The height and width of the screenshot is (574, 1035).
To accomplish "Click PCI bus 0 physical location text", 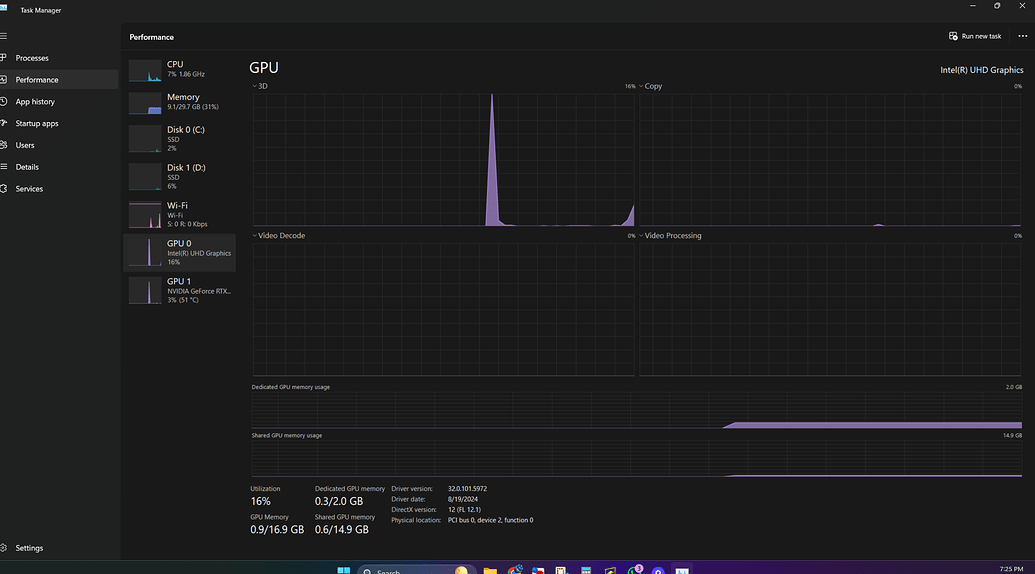I will [x=490, y=521].
